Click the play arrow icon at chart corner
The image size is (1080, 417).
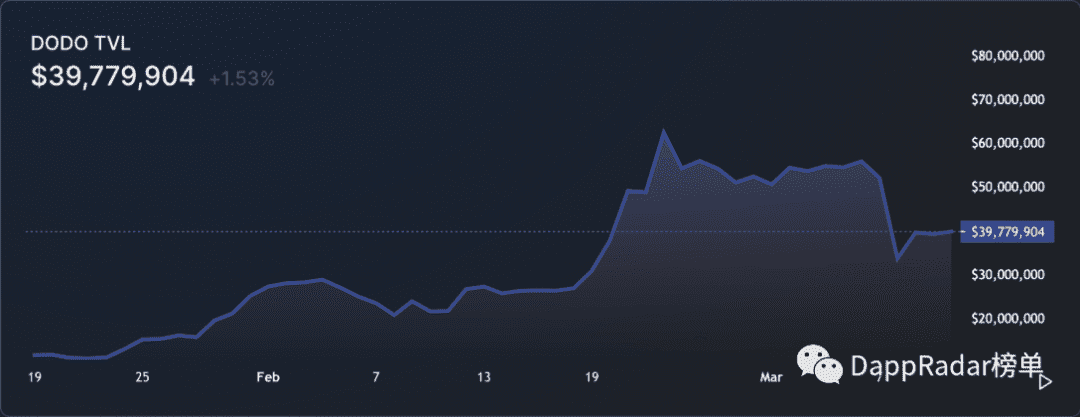click(x=1045, y=382)
